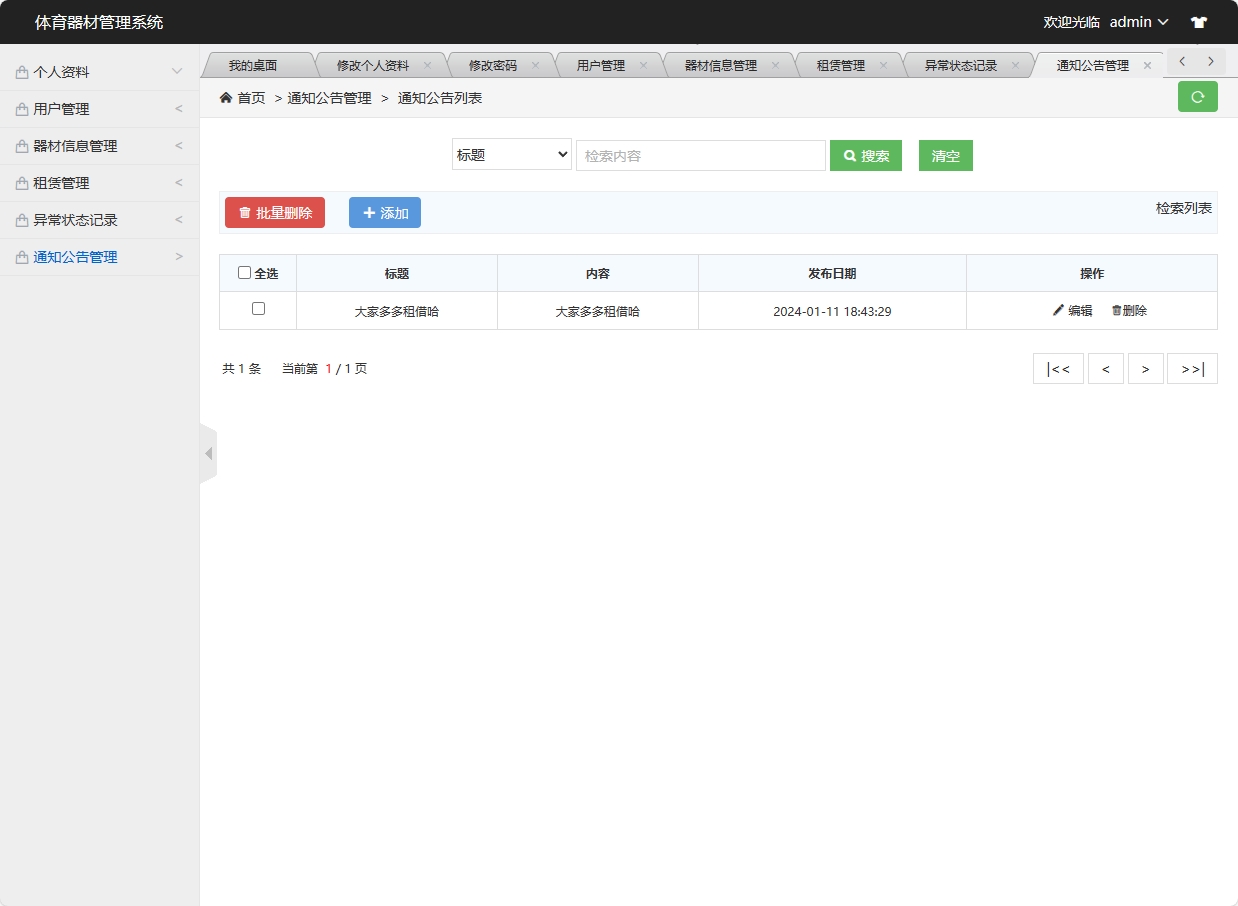
Task: Click the home icon next to 首页 breadcrumb
Action: (227, 98)
